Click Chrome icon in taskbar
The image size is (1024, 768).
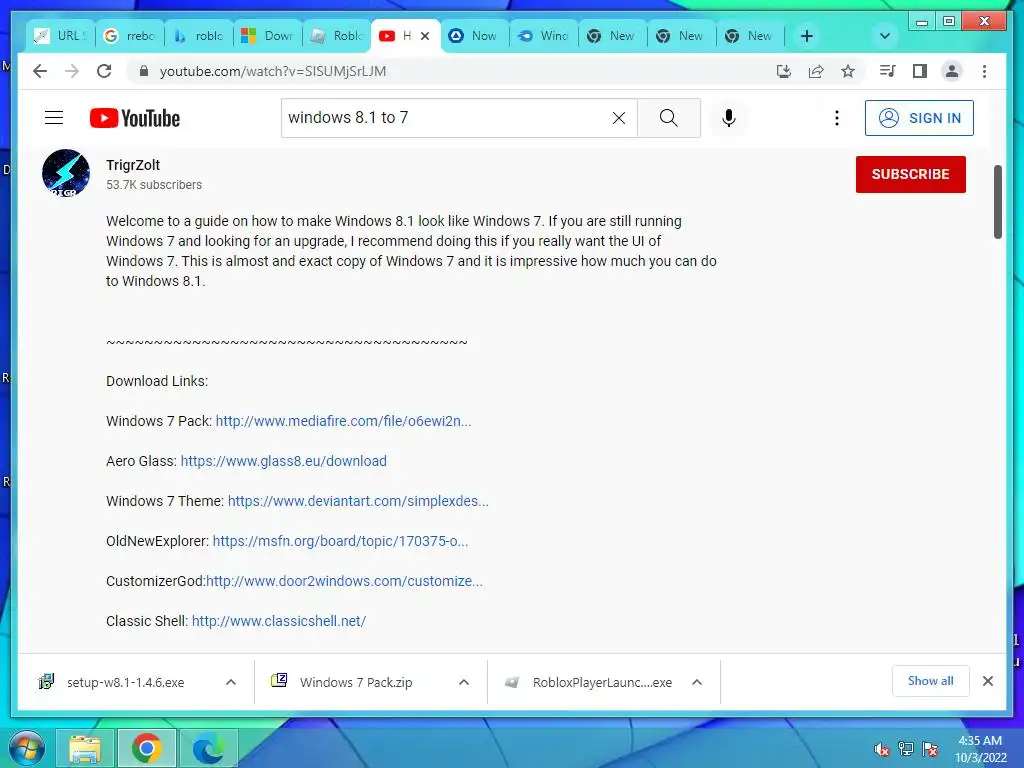click(x=146, y=749)
